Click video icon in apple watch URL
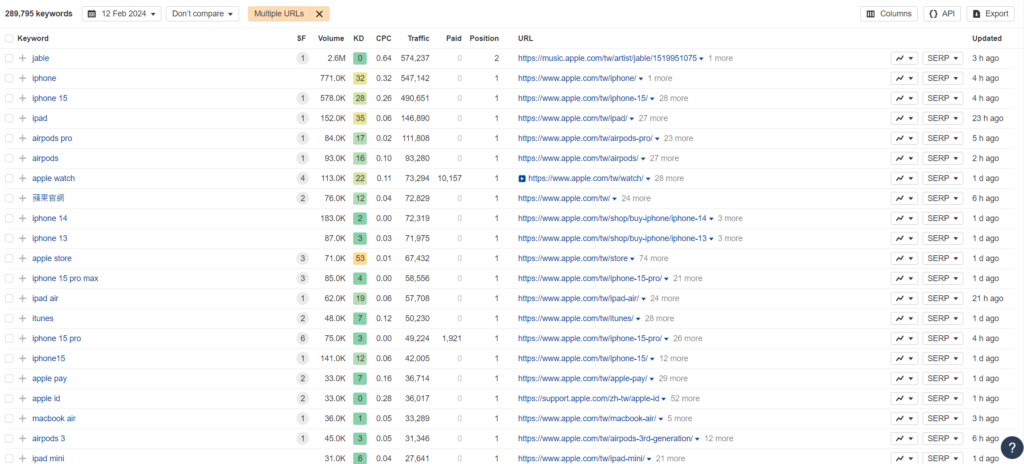The width and height of the screenshot is (1024, 464). (x=522, y=178)
